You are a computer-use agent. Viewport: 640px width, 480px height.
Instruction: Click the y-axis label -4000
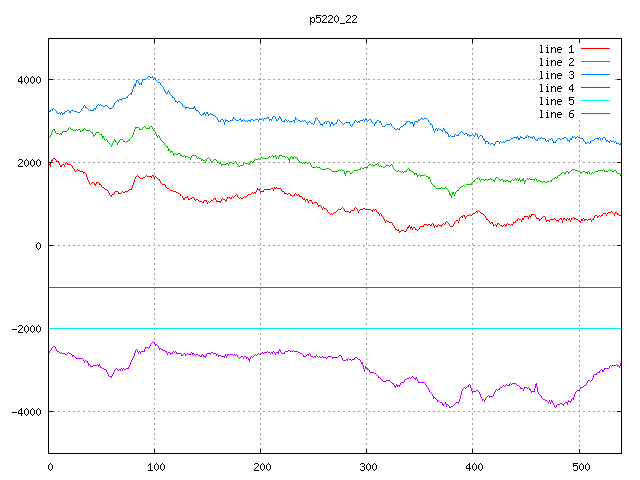coord(27,412)
